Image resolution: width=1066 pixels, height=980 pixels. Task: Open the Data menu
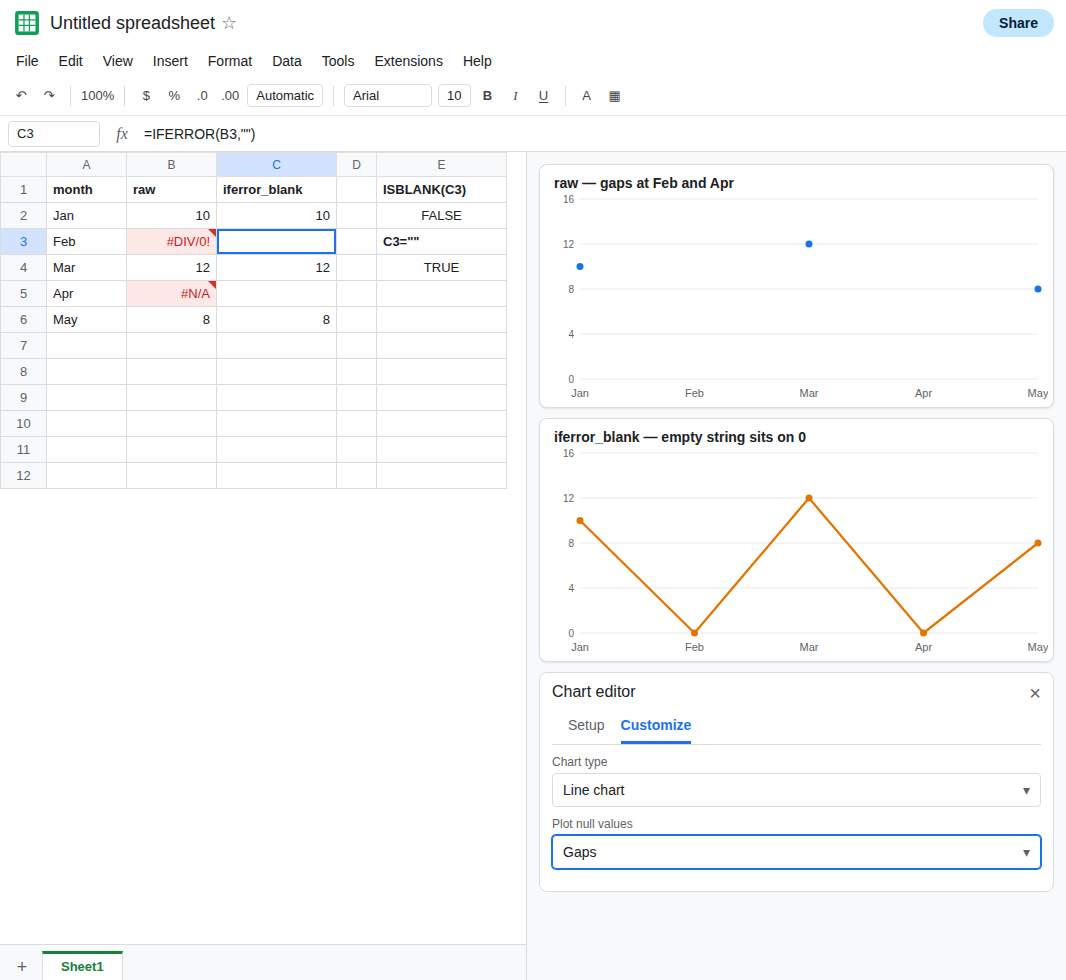[287, 61]
